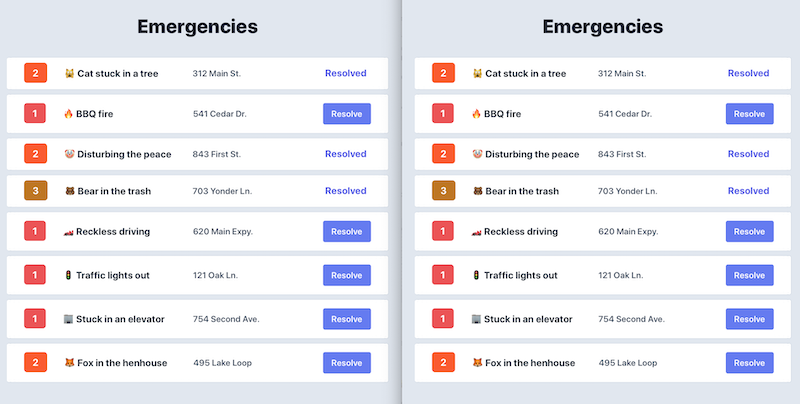Click priority 3 badge in left list

(x=35, y=191)
